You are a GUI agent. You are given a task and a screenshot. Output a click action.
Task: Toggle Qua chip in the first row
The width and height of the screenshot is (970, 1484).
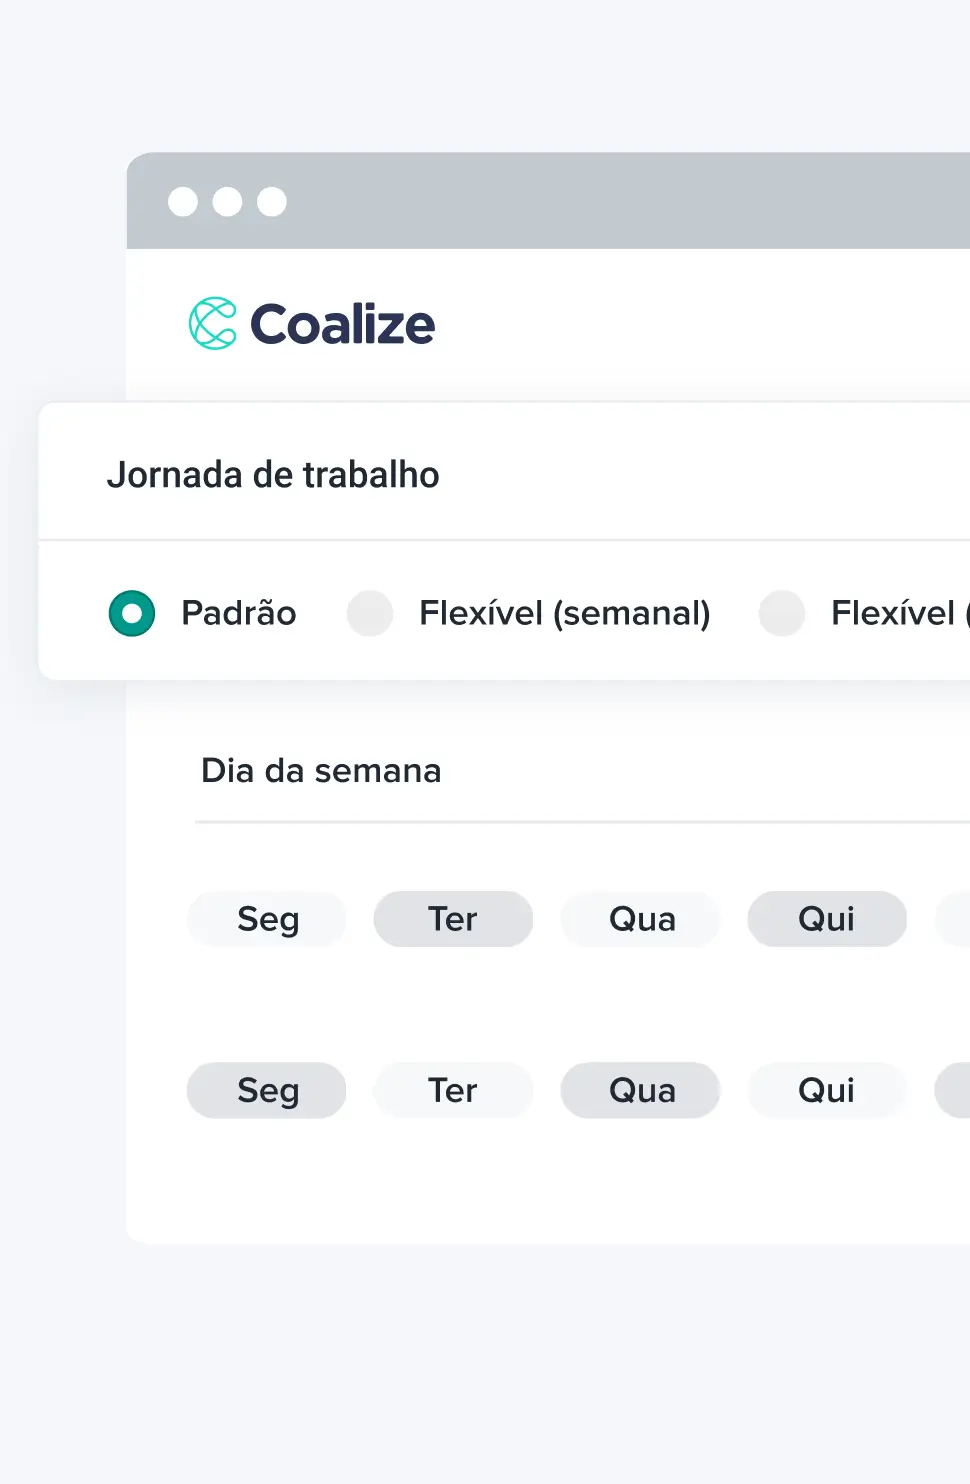click(641, 919)
